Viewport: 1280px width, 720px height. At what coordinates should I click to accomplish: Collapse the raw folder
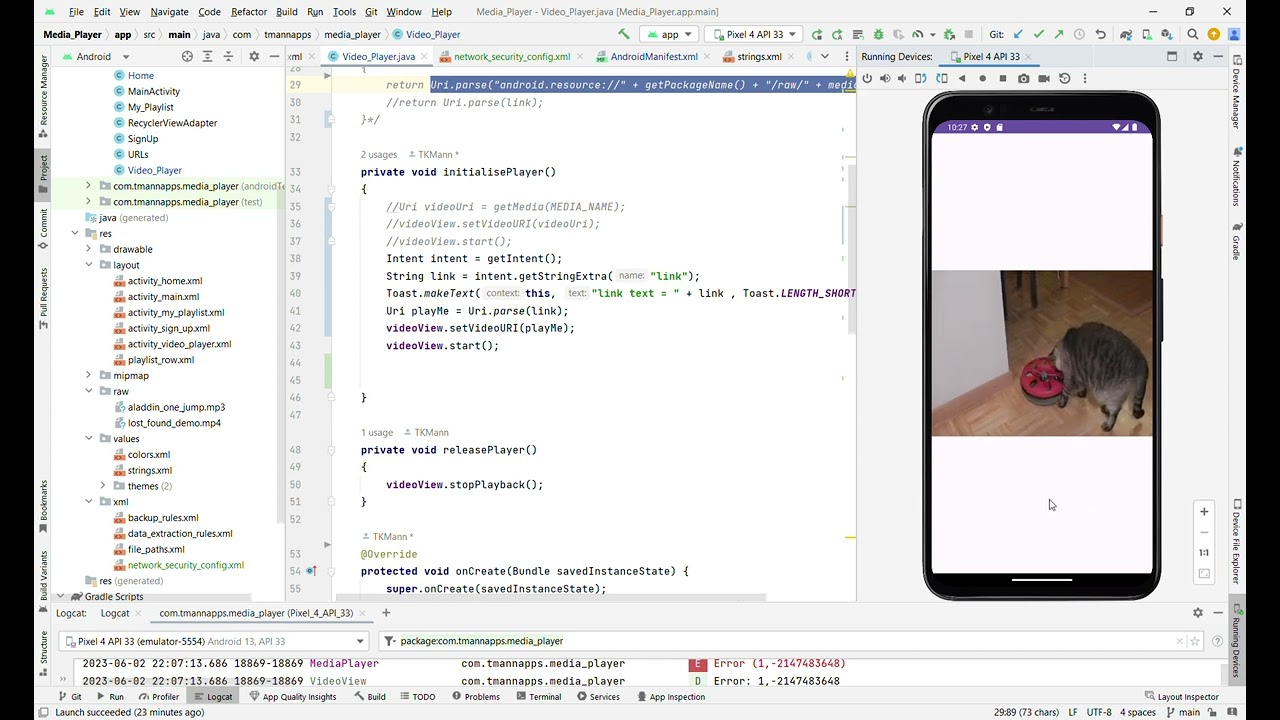(x=89, y=391)
